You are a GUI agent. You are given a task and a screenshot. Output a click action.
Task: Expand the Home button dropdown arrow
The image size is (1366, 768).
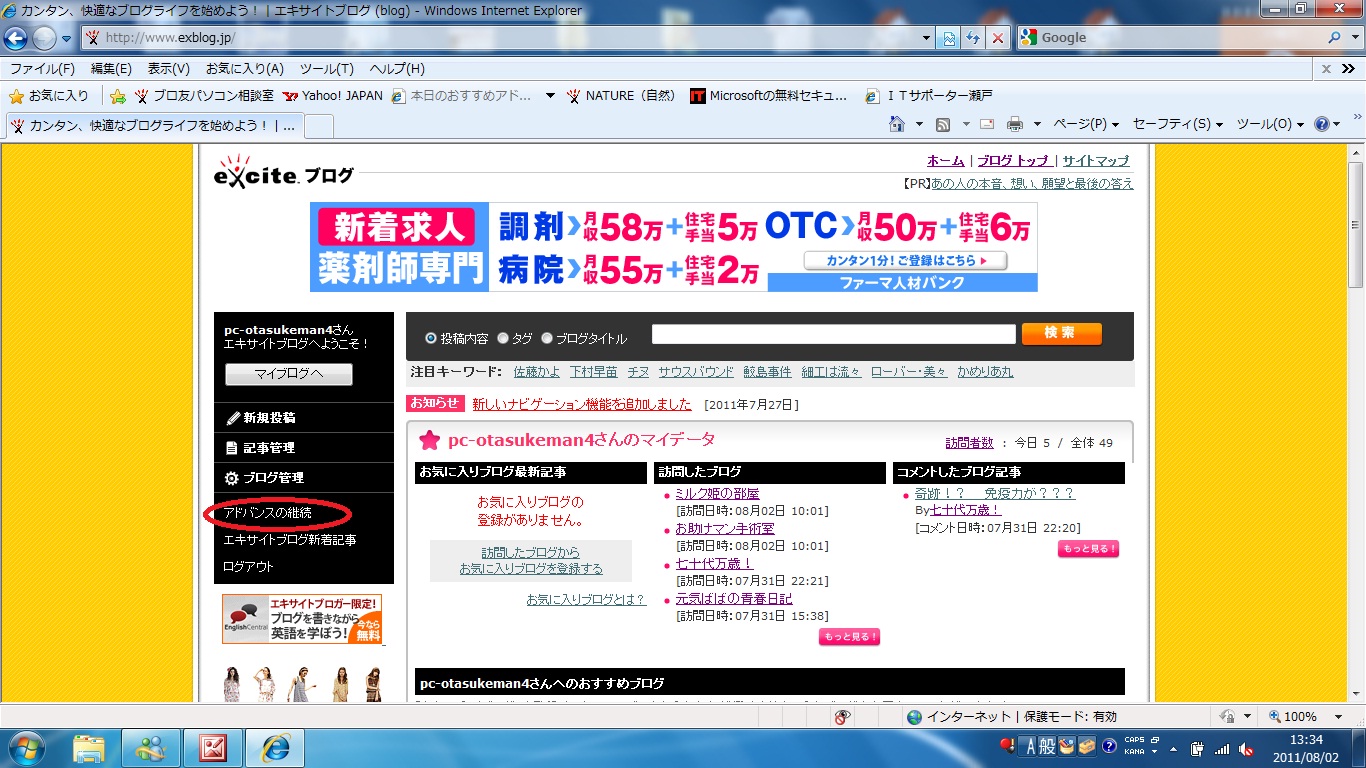click(919, 124)
